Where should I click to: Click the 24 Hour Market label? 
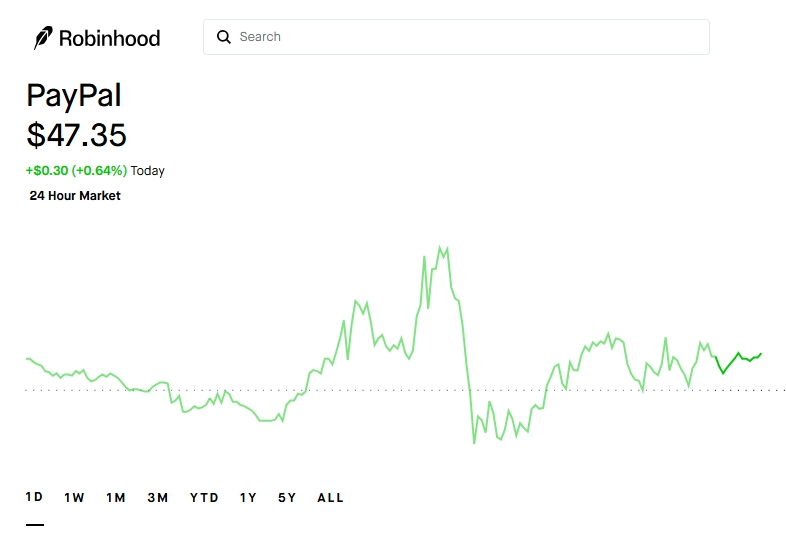[75, 196]
